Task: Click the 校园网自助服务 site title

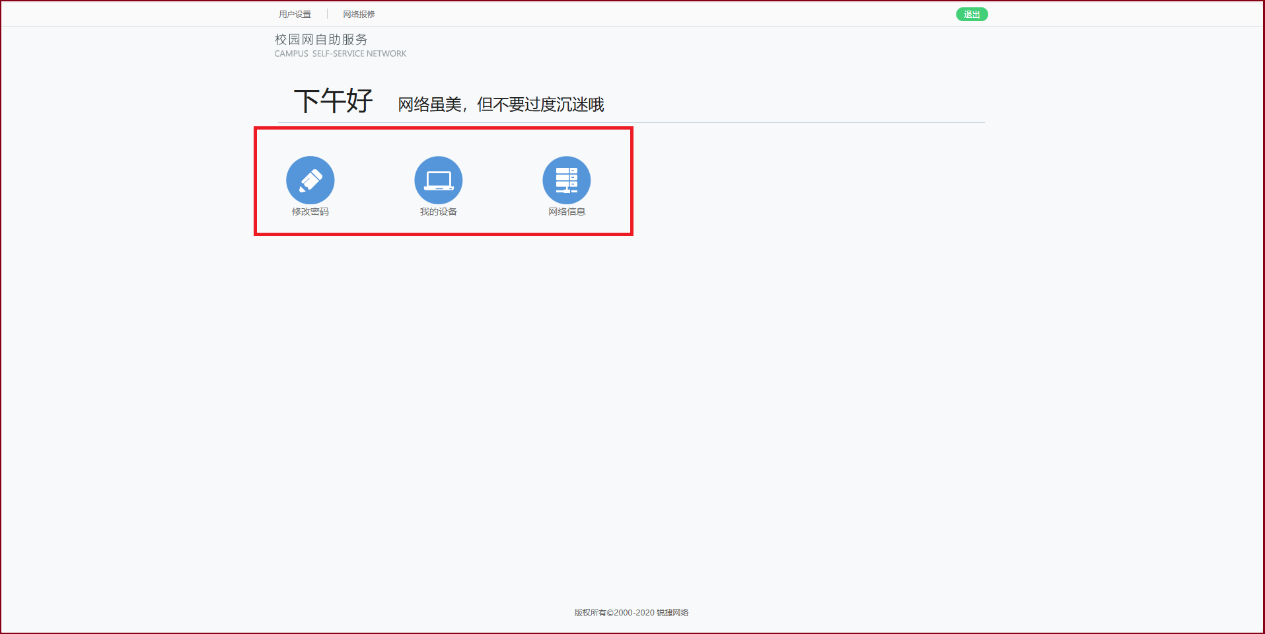Action: point(321,39)
